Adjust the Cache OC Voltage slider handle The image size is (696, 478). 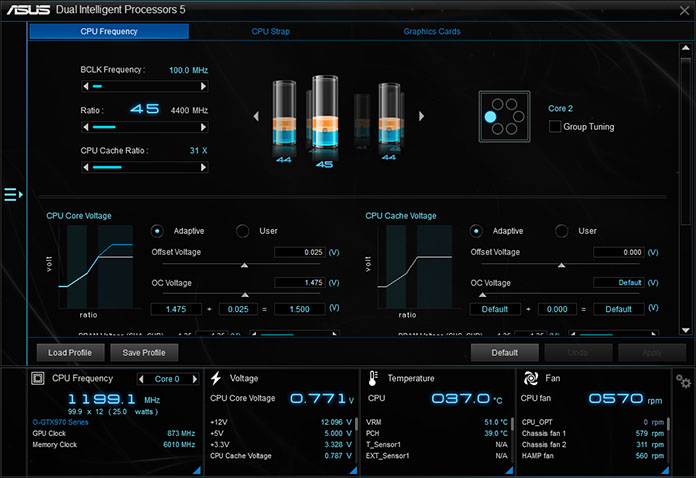point(482,295)
